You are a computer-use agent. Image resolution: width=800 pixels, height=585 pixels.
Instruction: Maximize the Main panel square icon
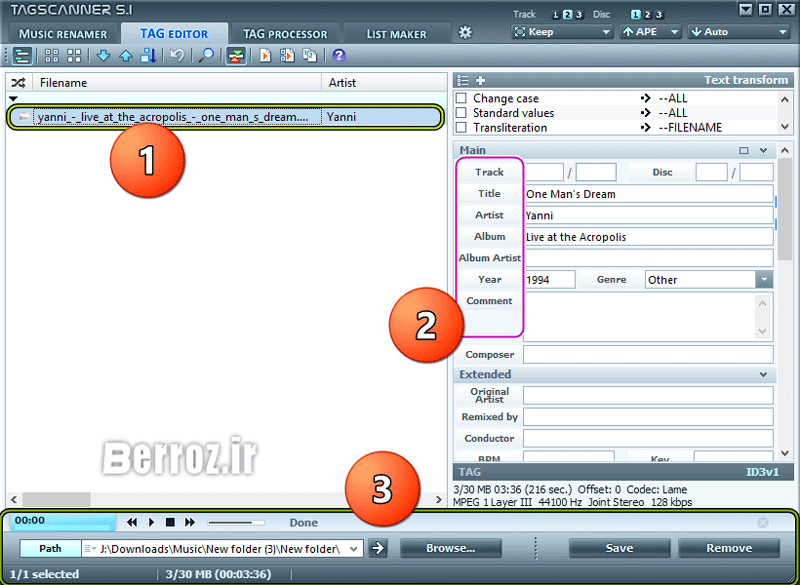(x=744, y=150)
